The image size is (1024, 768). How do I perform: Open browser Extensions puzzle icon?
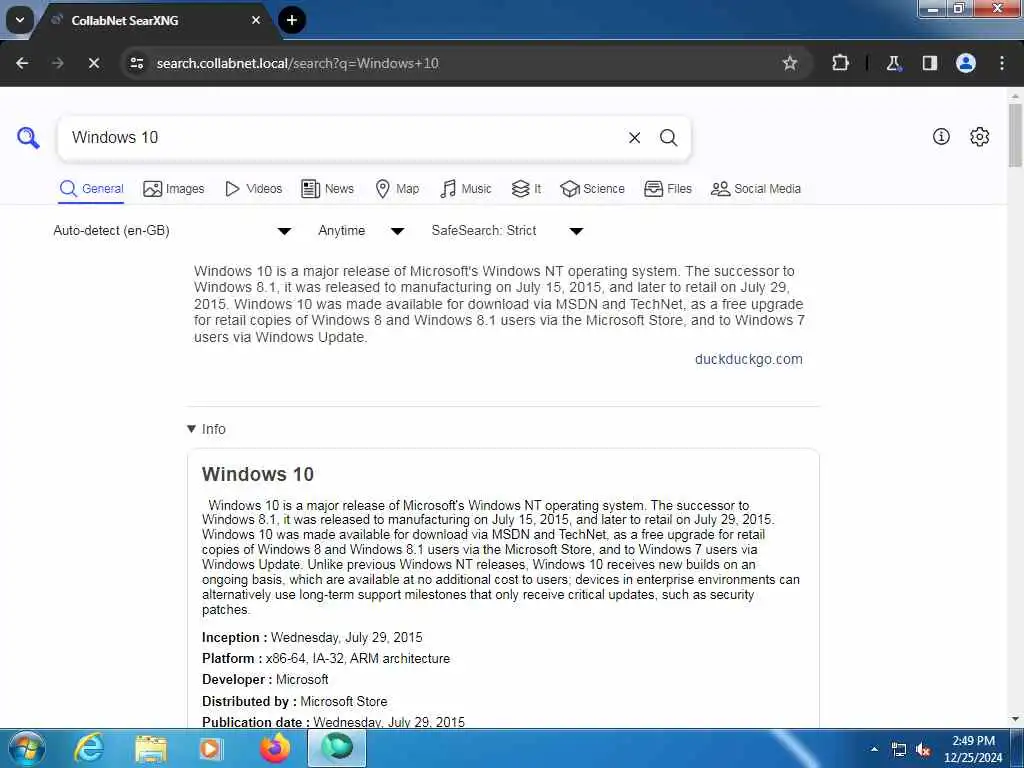click(x=840, y=63)
